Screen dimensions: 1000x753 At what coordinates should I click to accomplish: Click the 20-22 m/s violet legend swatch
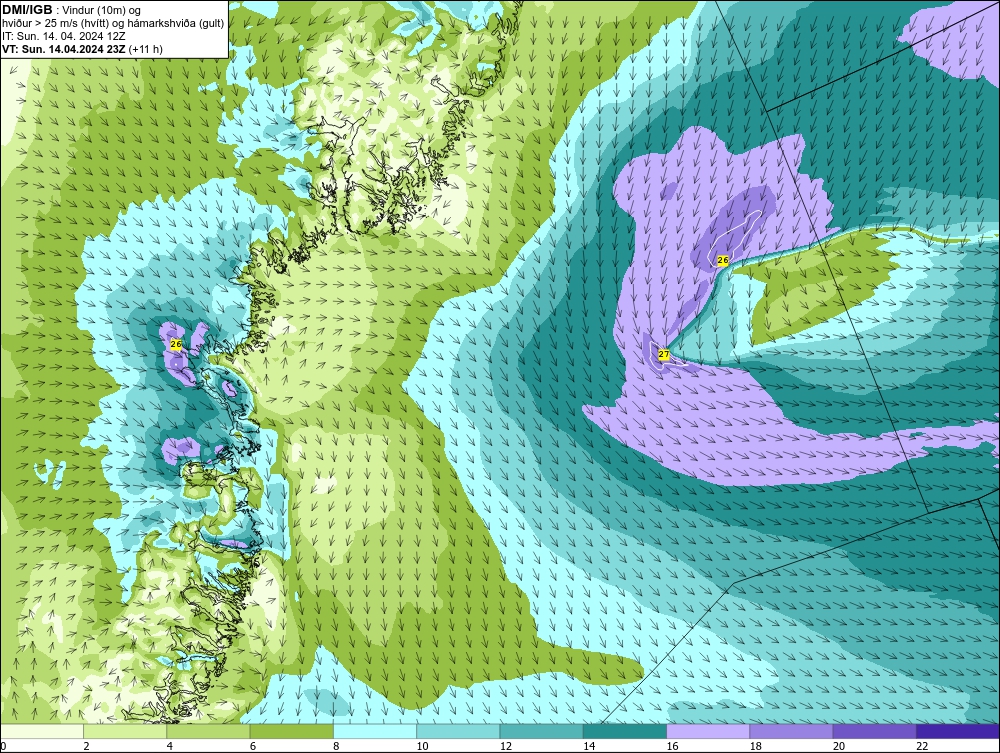pos(874,731)
